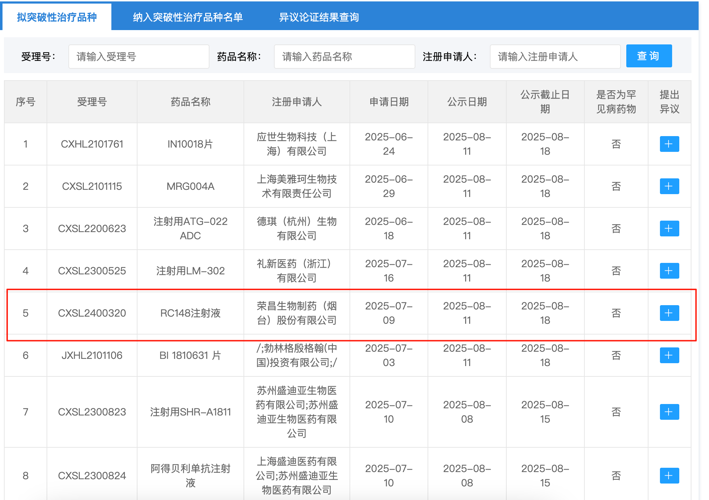
Task: Select the CXHL2101761 cell
Action: [92, 144]
